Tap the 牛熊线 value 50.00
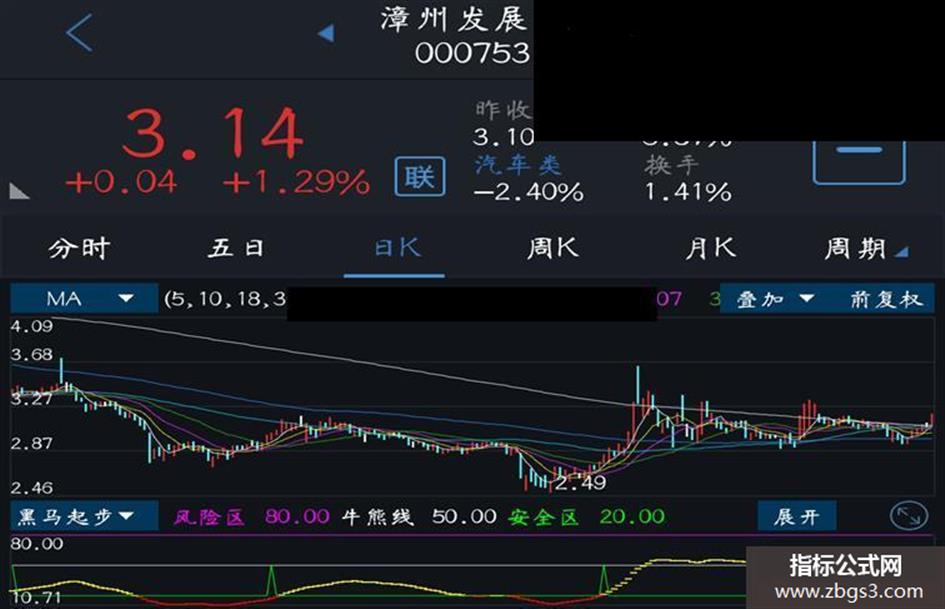 464,516
